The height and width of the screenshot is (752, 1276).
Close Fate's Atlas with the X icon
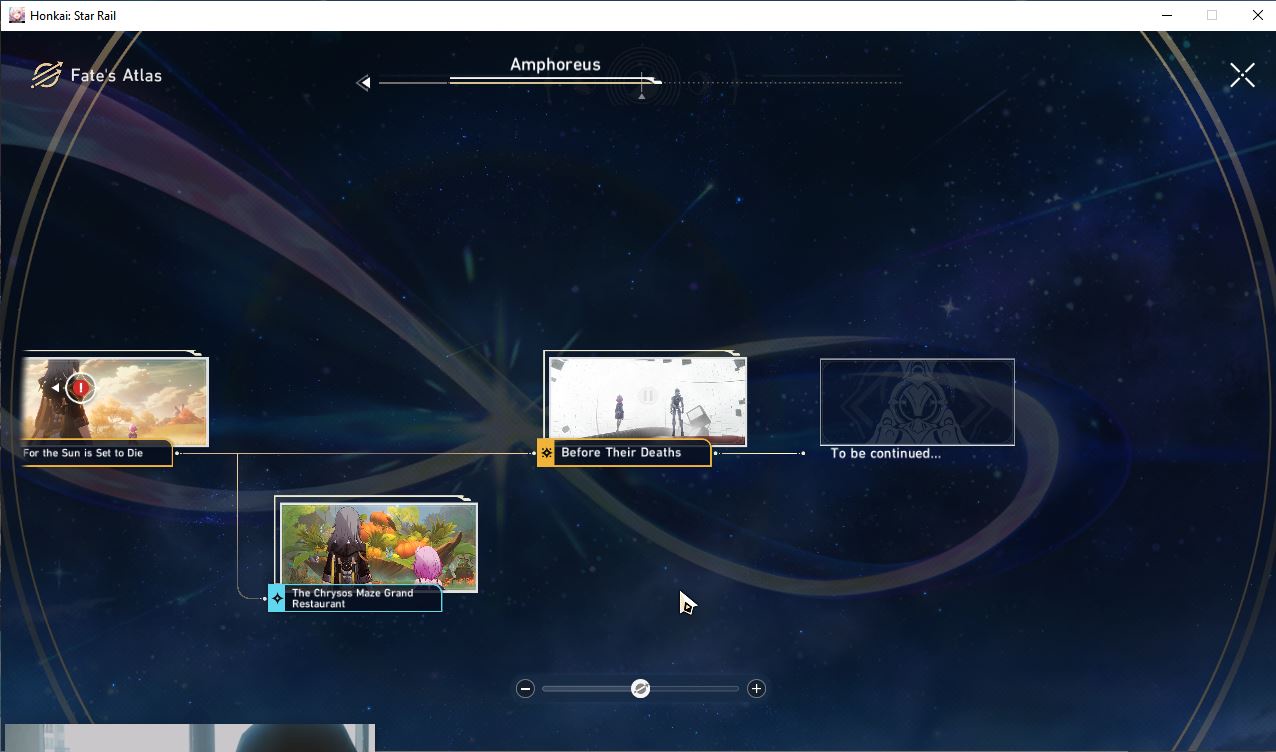click(1242, 75)
